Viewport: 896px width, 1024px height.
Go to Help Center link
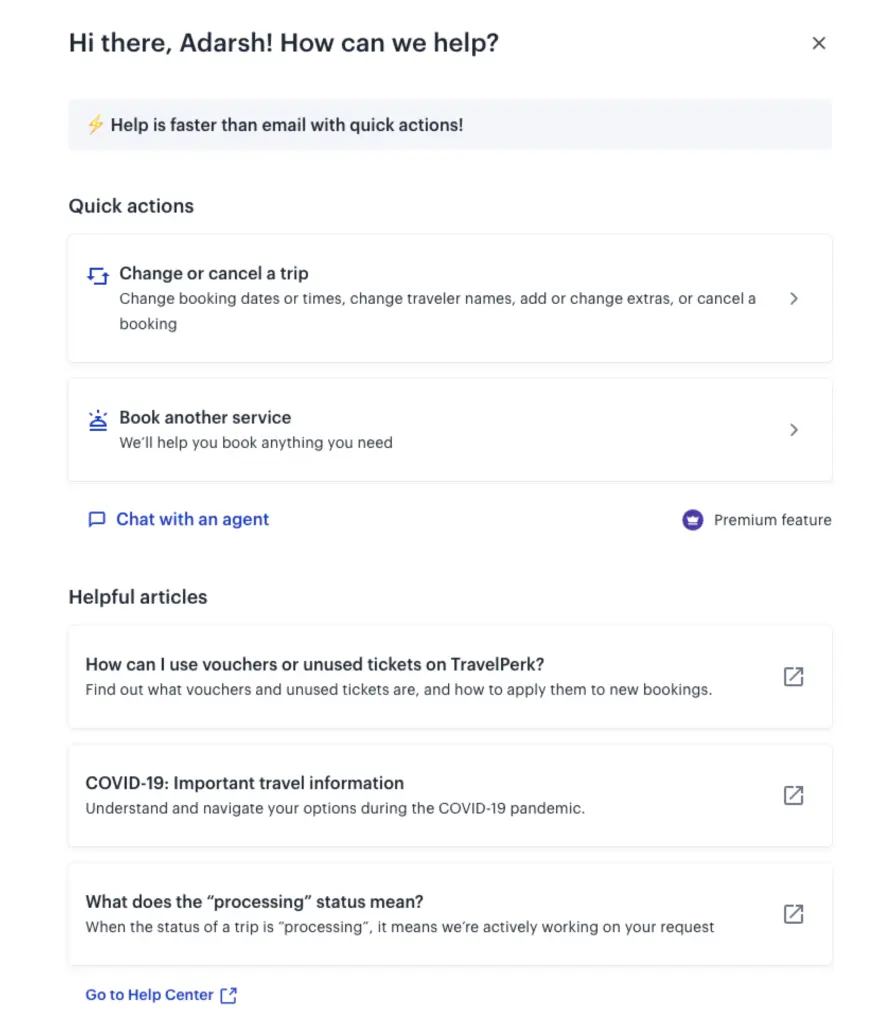(x=149, y=995)
